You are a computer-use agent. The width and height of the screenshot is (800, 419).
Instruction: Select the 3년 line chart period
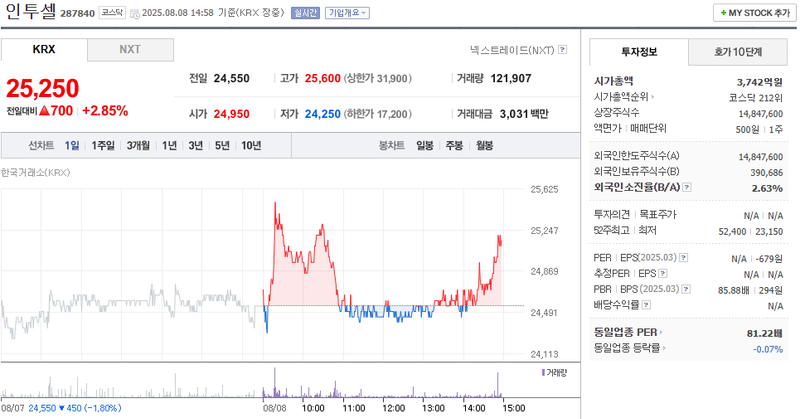pos(196,146)
